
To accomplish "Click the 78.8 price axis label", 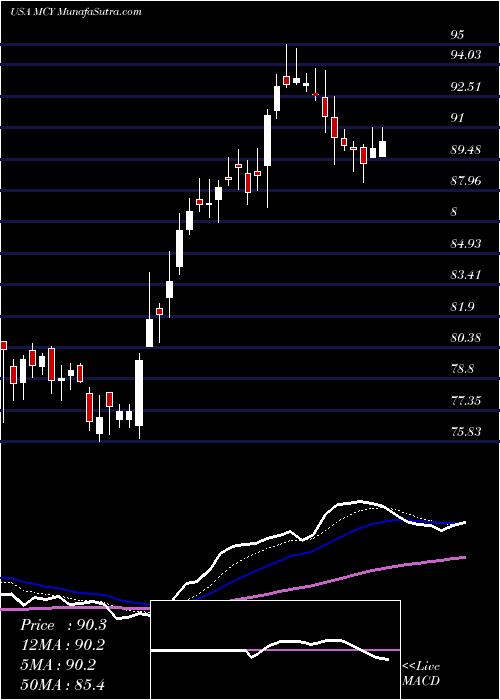I will pyautogui.click(x=462, y=369).
